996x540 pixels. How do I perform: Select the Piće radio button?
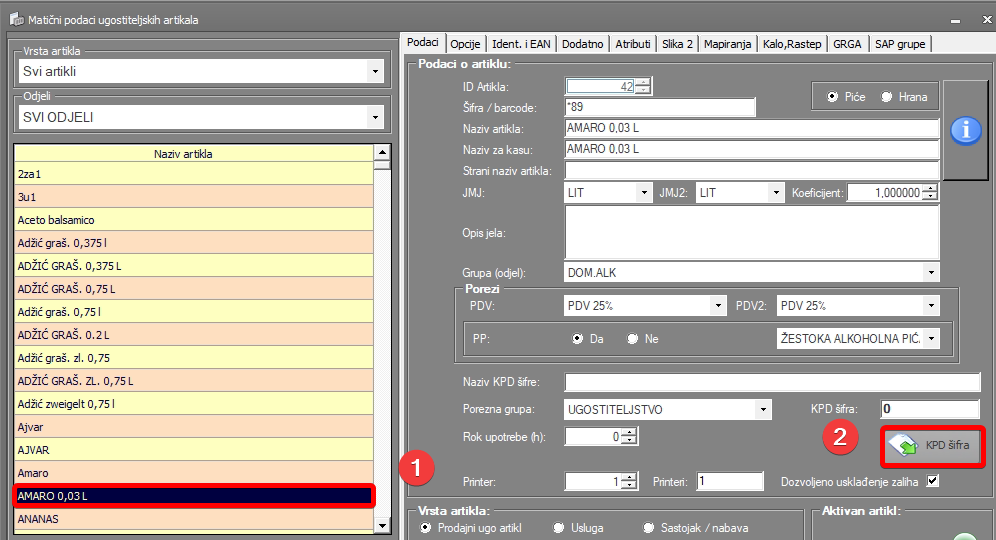tap(832, 97)
